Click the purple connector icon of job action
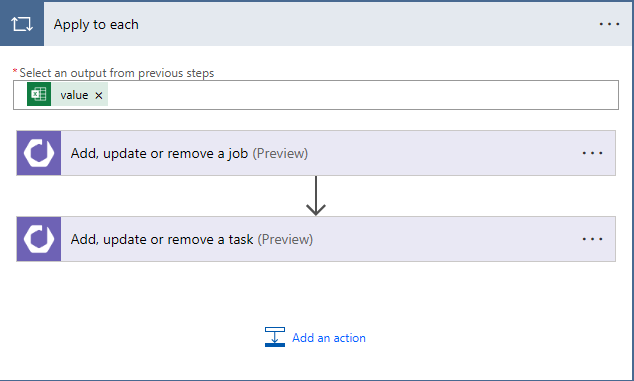Image resolution: width=634 pixels, height=381 pixels. [39, 153]
